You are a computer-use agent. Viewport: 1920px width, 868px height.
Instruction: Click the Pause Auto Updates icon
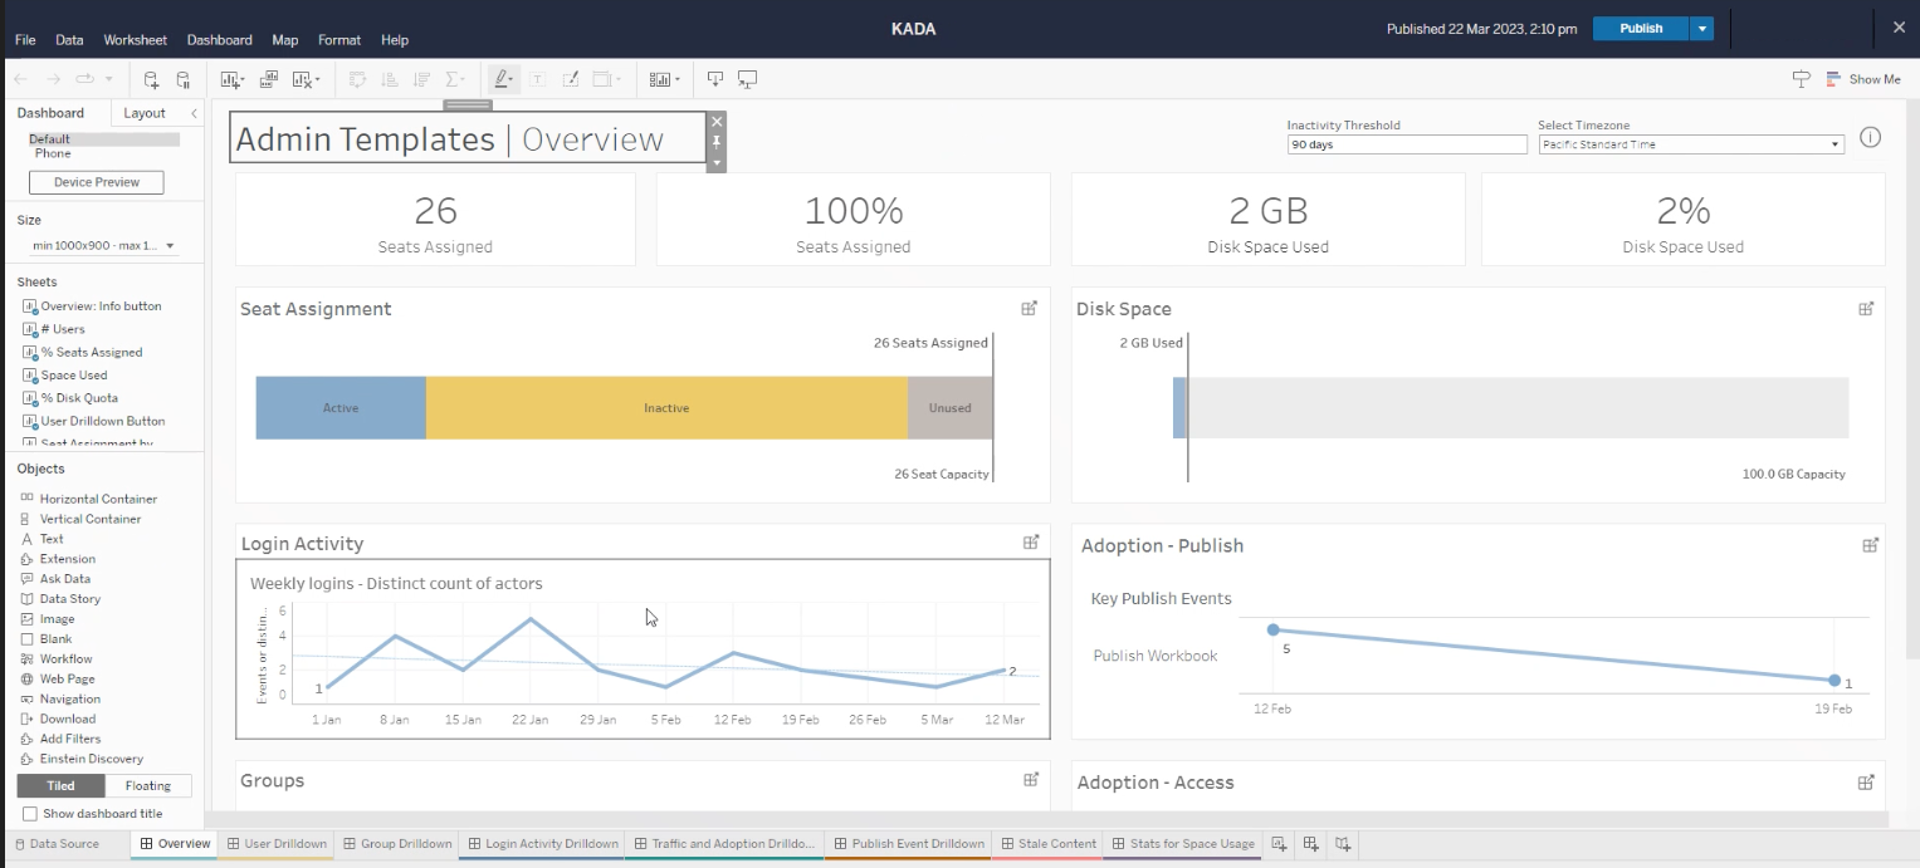183,80
